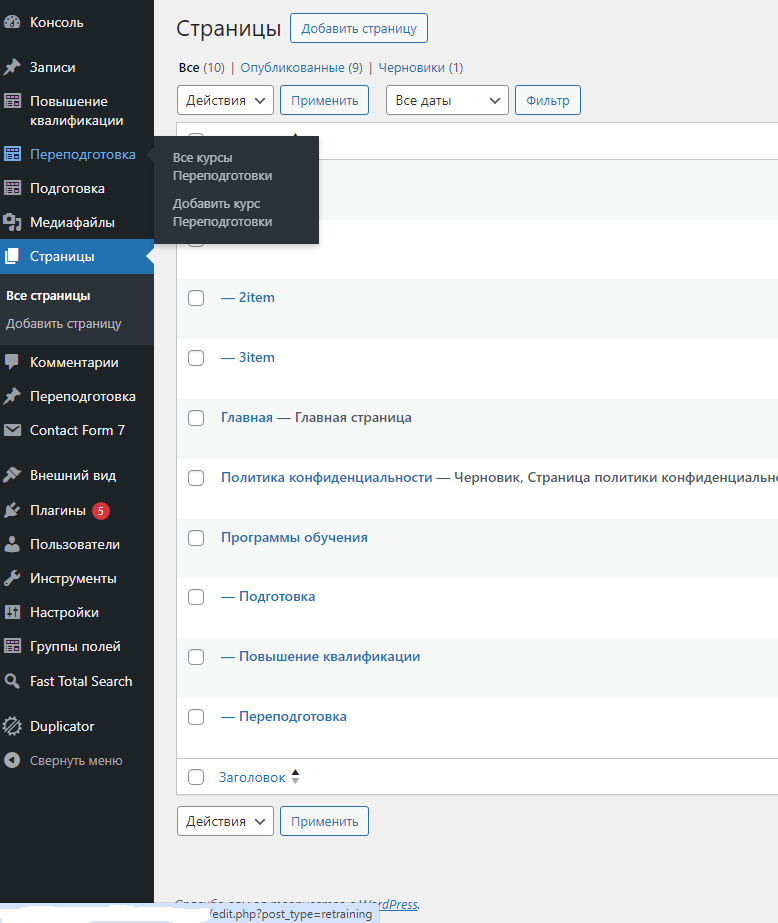Open the Все даты date filter dropdown
Viewport: 778px width, 923px height.
point(447,100)
